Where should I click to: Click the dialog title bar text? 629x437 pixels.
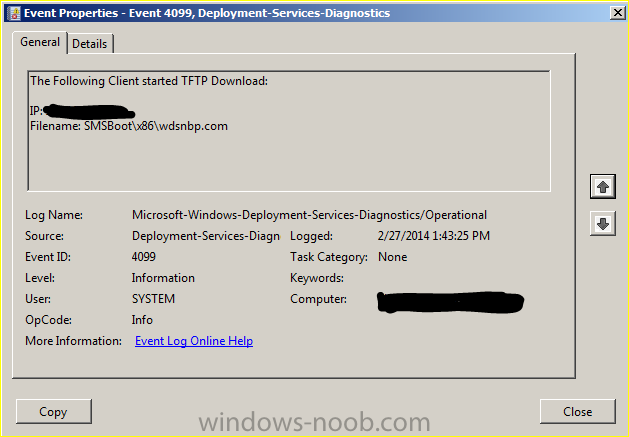click(x=207, y=13)
